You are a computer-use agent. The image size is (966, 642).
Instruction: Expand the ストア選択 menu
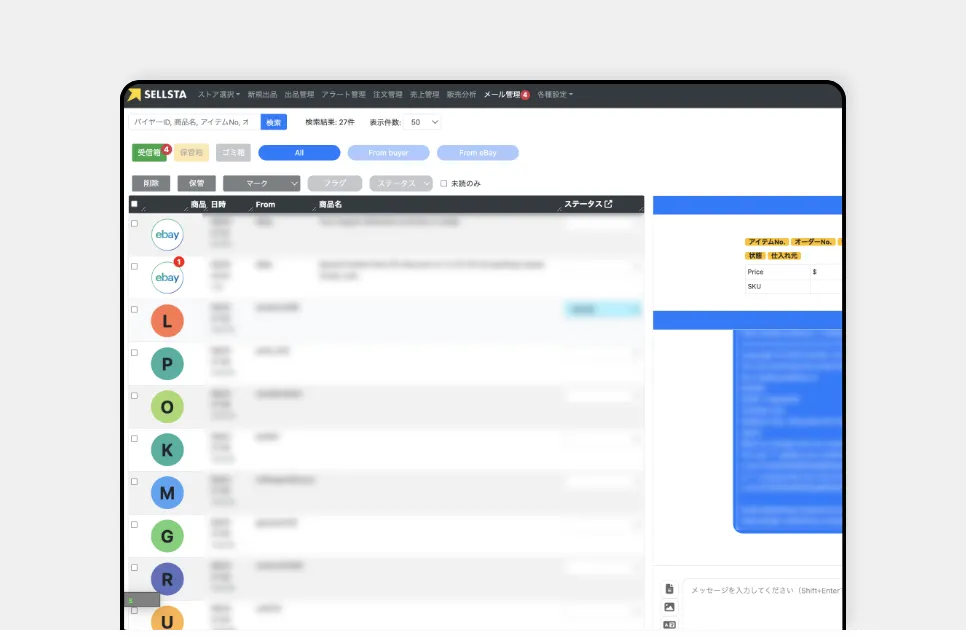point(218,95)
